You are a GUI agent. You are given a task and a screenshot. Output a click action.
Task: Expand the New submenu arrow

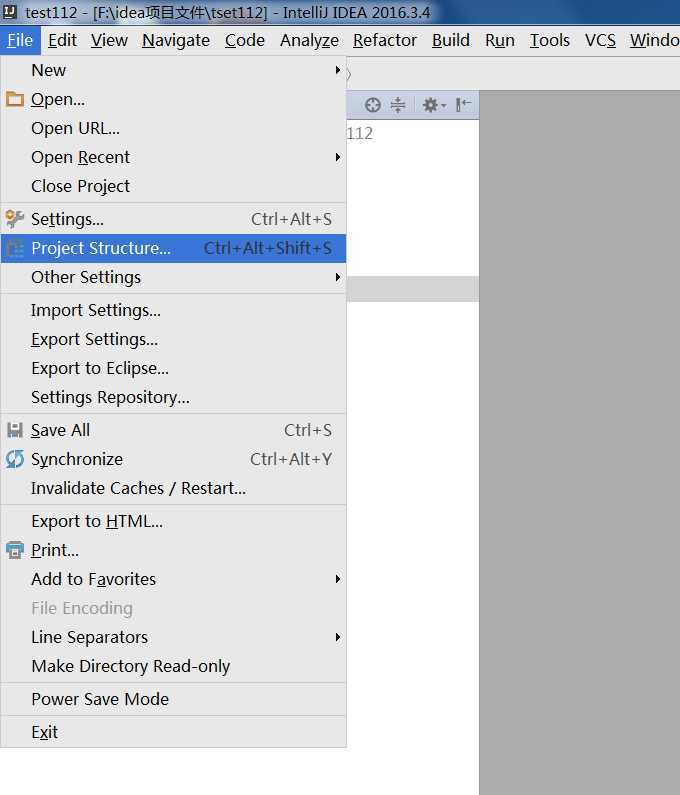338,70
